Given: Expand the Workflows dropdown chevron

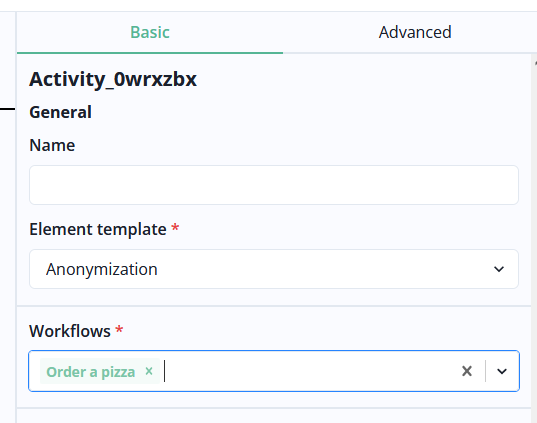Looking at the screenshot, I should click(x=502, y=371).
